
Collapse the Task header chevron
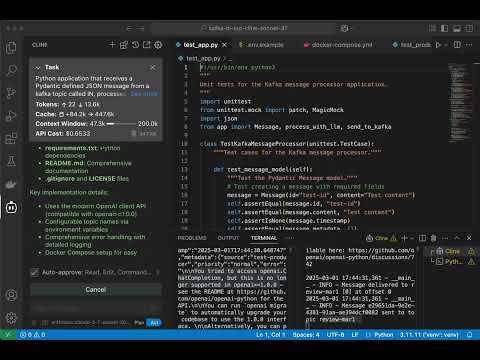38,68
